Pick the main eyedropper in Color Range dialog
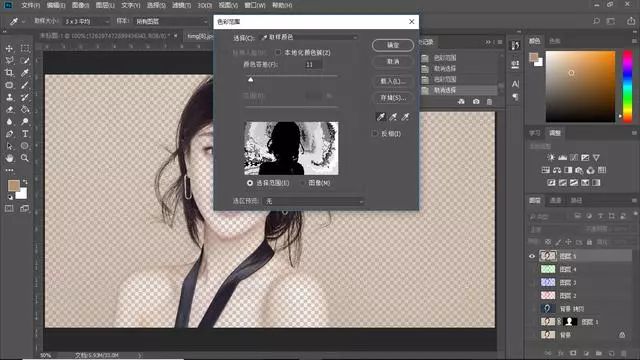Image resolution: width=640 pixels, height=360 pixels. [380, 117]
